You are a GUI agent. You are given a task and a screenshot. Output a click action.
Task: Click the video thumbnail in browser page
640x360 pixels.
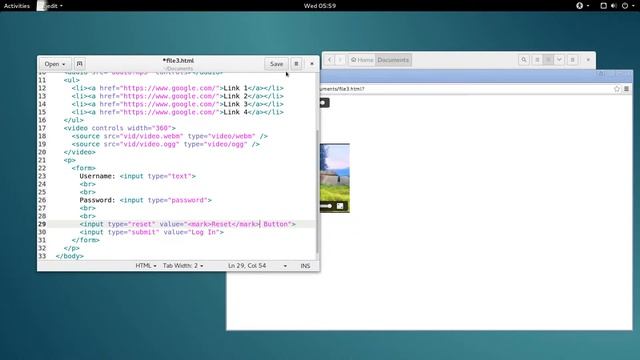(x=335, y=178)
